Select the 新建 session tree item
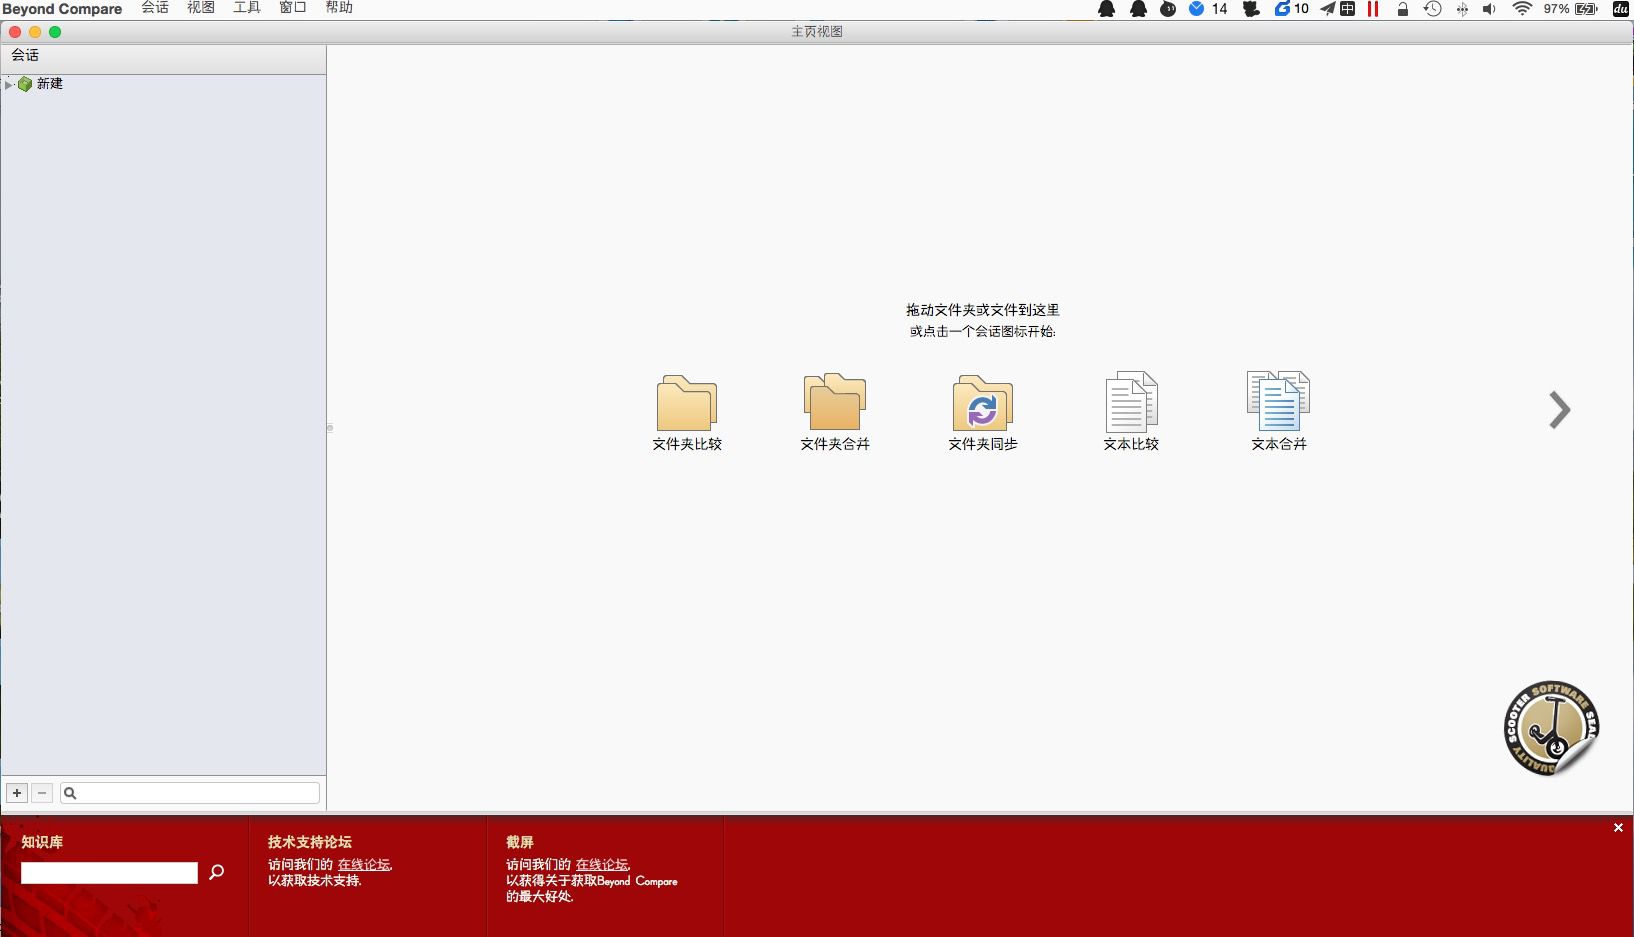This screenshot has width=1634, height=937. click(x=50, y=84)
